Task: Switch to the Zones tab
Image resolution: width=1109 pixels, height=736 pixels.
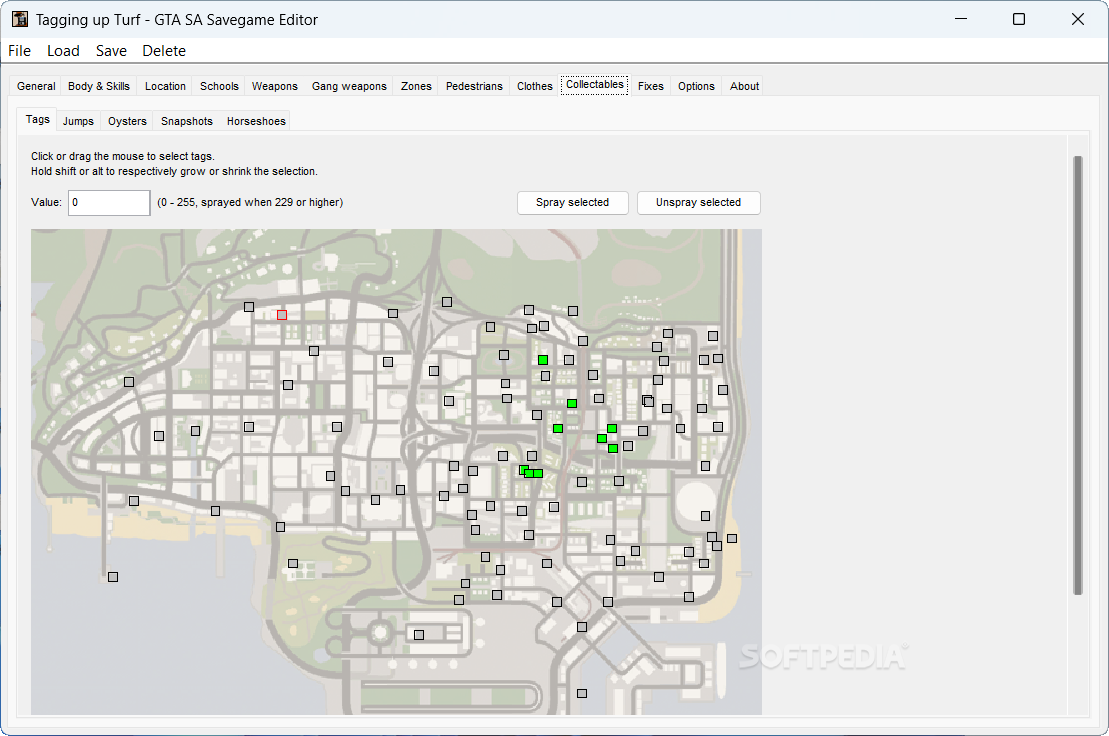Action: (416, 86)
